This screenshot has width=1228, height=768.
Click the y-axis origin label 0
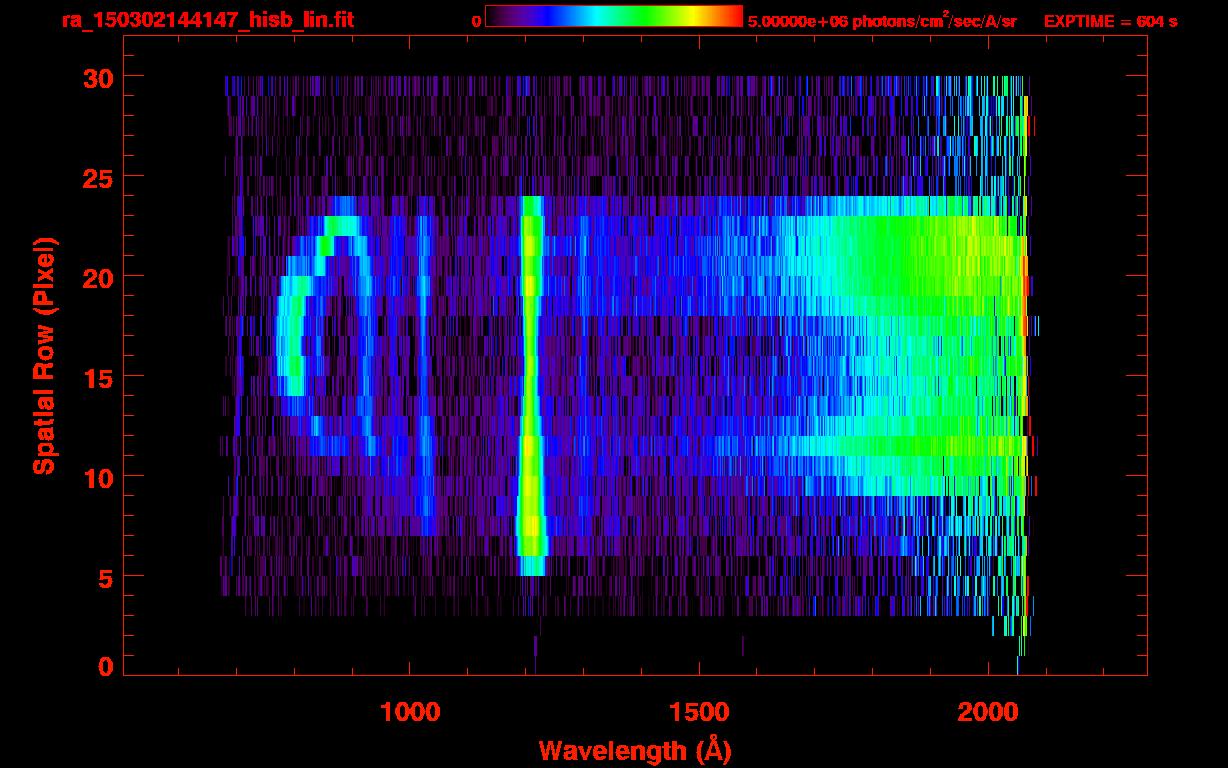click(105, 666)
